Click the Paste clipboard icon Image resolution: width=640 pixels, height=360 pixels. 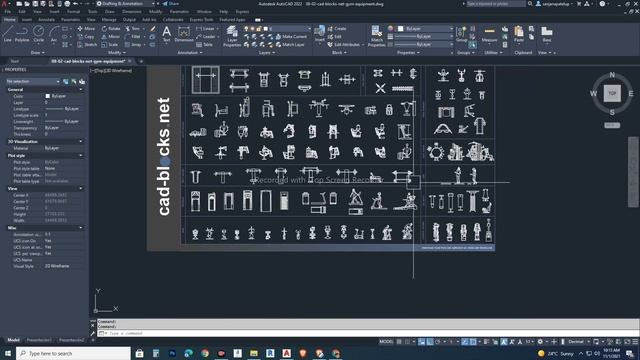519,33
